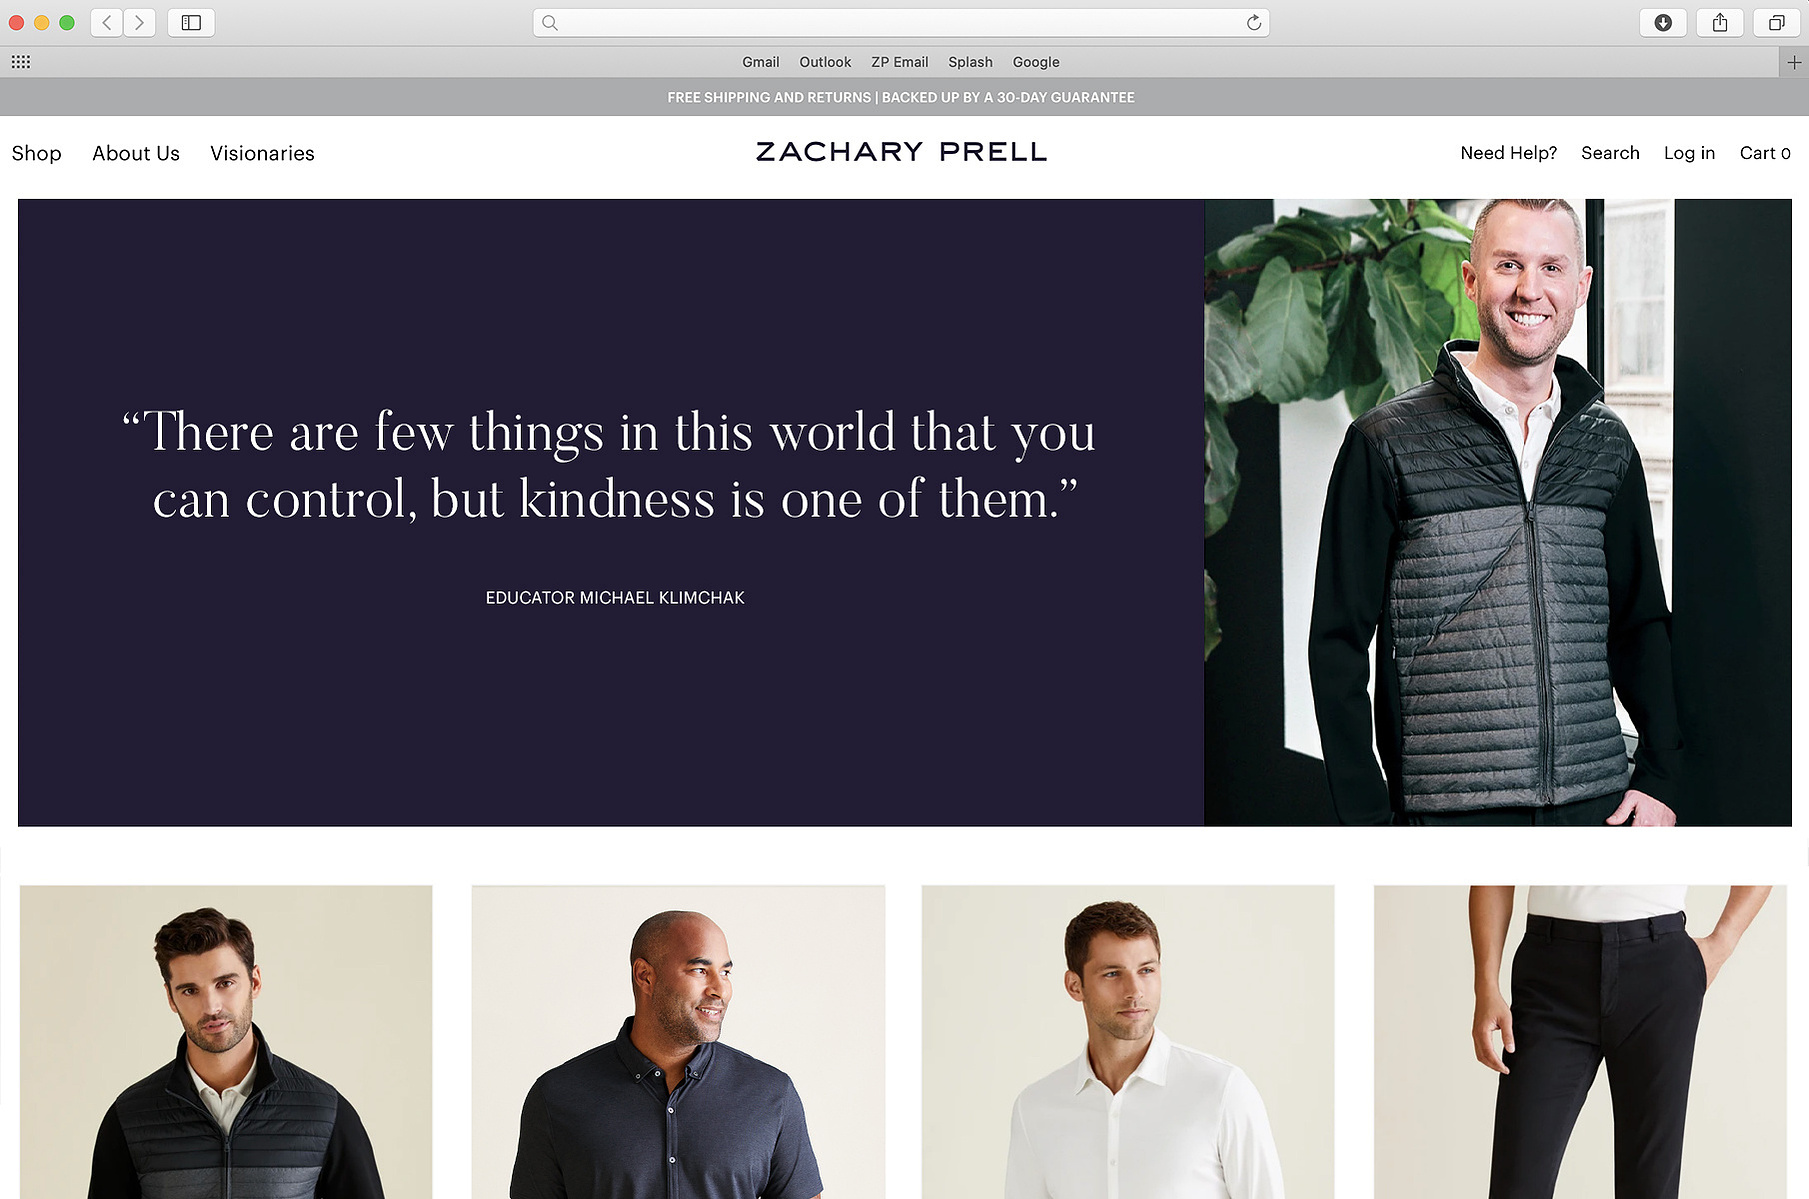Click the Log in link
The image size is (1809, 1199).
pyautogui.click(x=1689, y=153)
